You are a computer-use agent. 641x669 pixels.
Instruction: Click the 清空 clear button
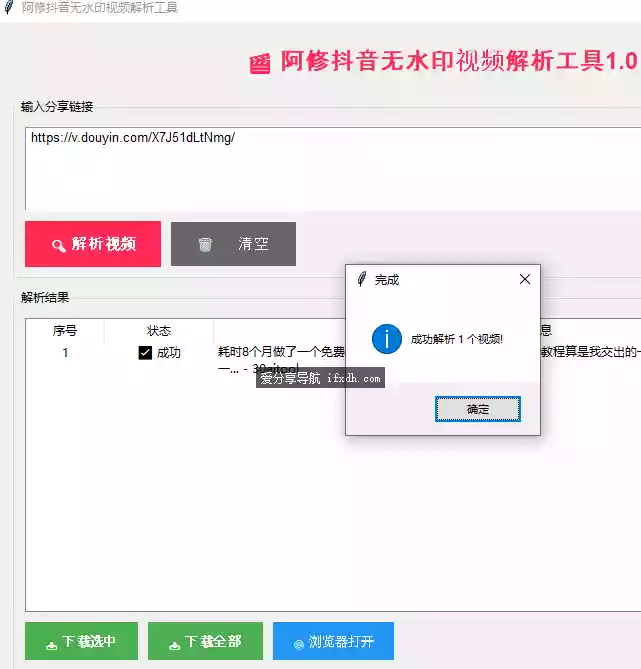pyautogui.click(x=233, y=244)
